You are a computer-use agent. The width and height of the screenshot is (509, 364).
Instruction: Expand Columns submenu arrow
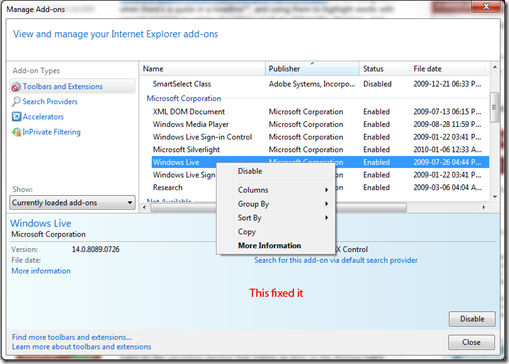click(327, 190)
